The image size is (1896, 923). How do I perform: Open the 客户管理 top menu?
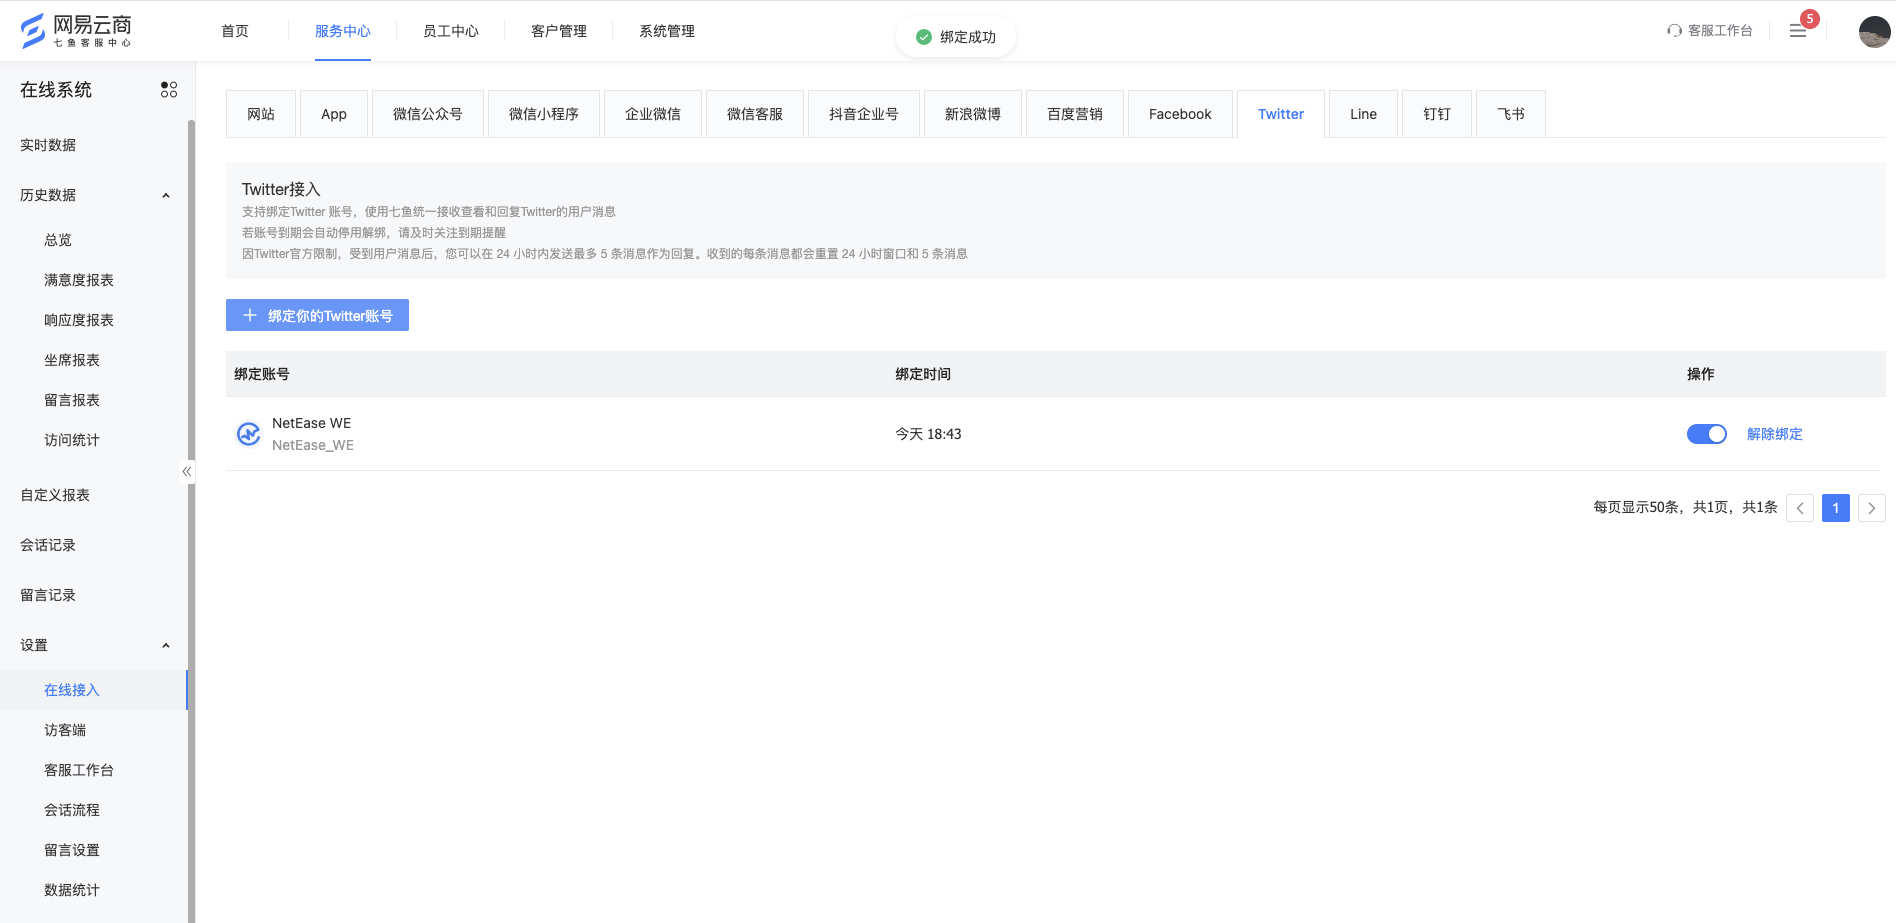[559, 31]
